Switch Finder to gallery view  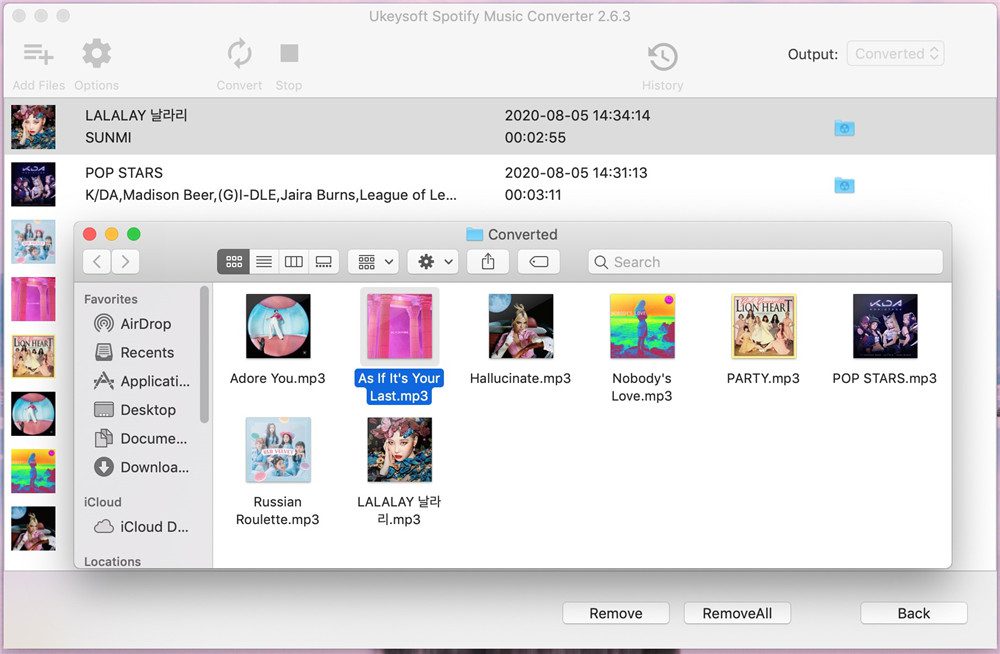pos(324,262)
